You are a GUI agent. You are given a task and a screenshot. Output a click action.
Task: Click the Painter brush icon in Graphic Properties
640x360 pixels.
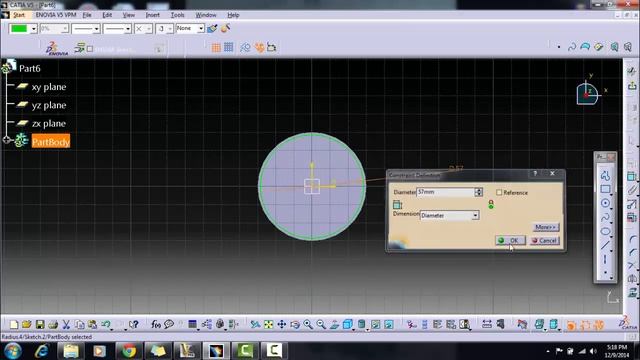click(x=212, y=29)
